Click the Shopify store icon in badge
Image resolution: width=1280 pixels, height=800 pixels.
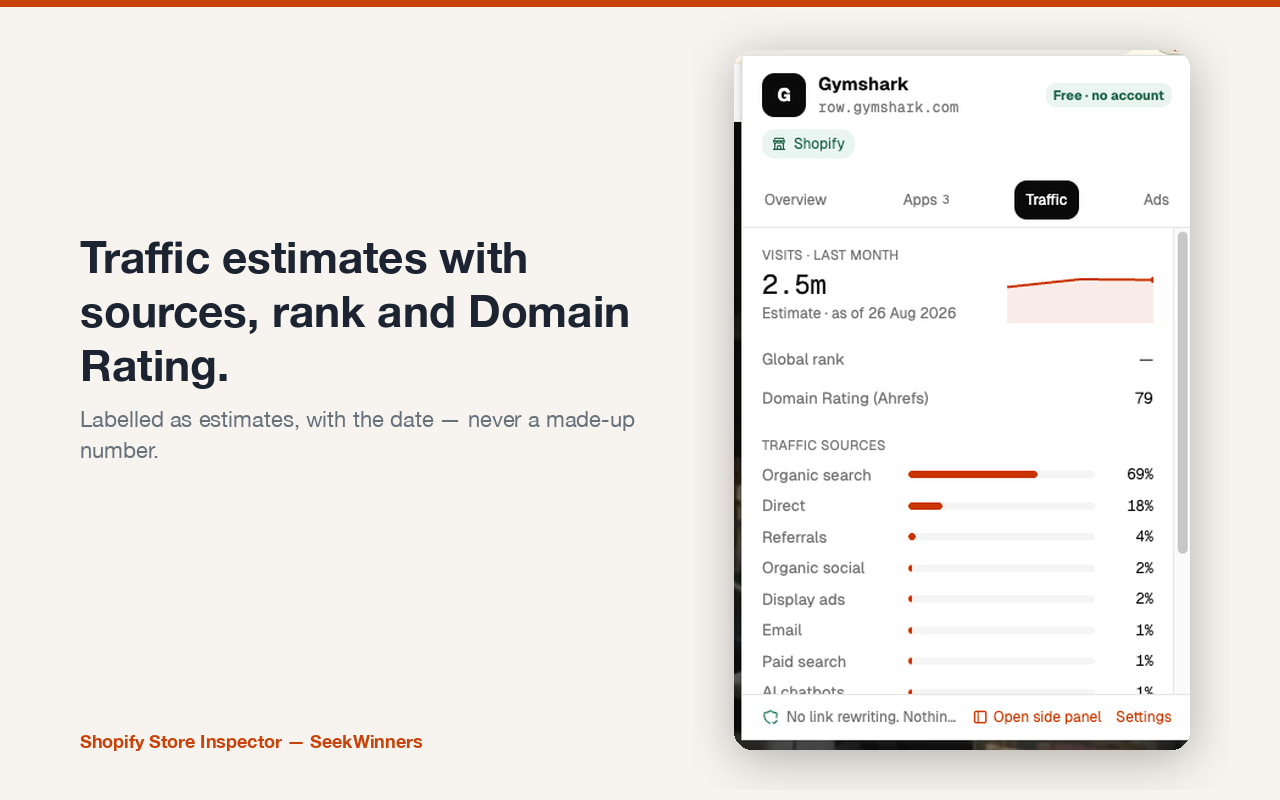[x=779, y=144]
